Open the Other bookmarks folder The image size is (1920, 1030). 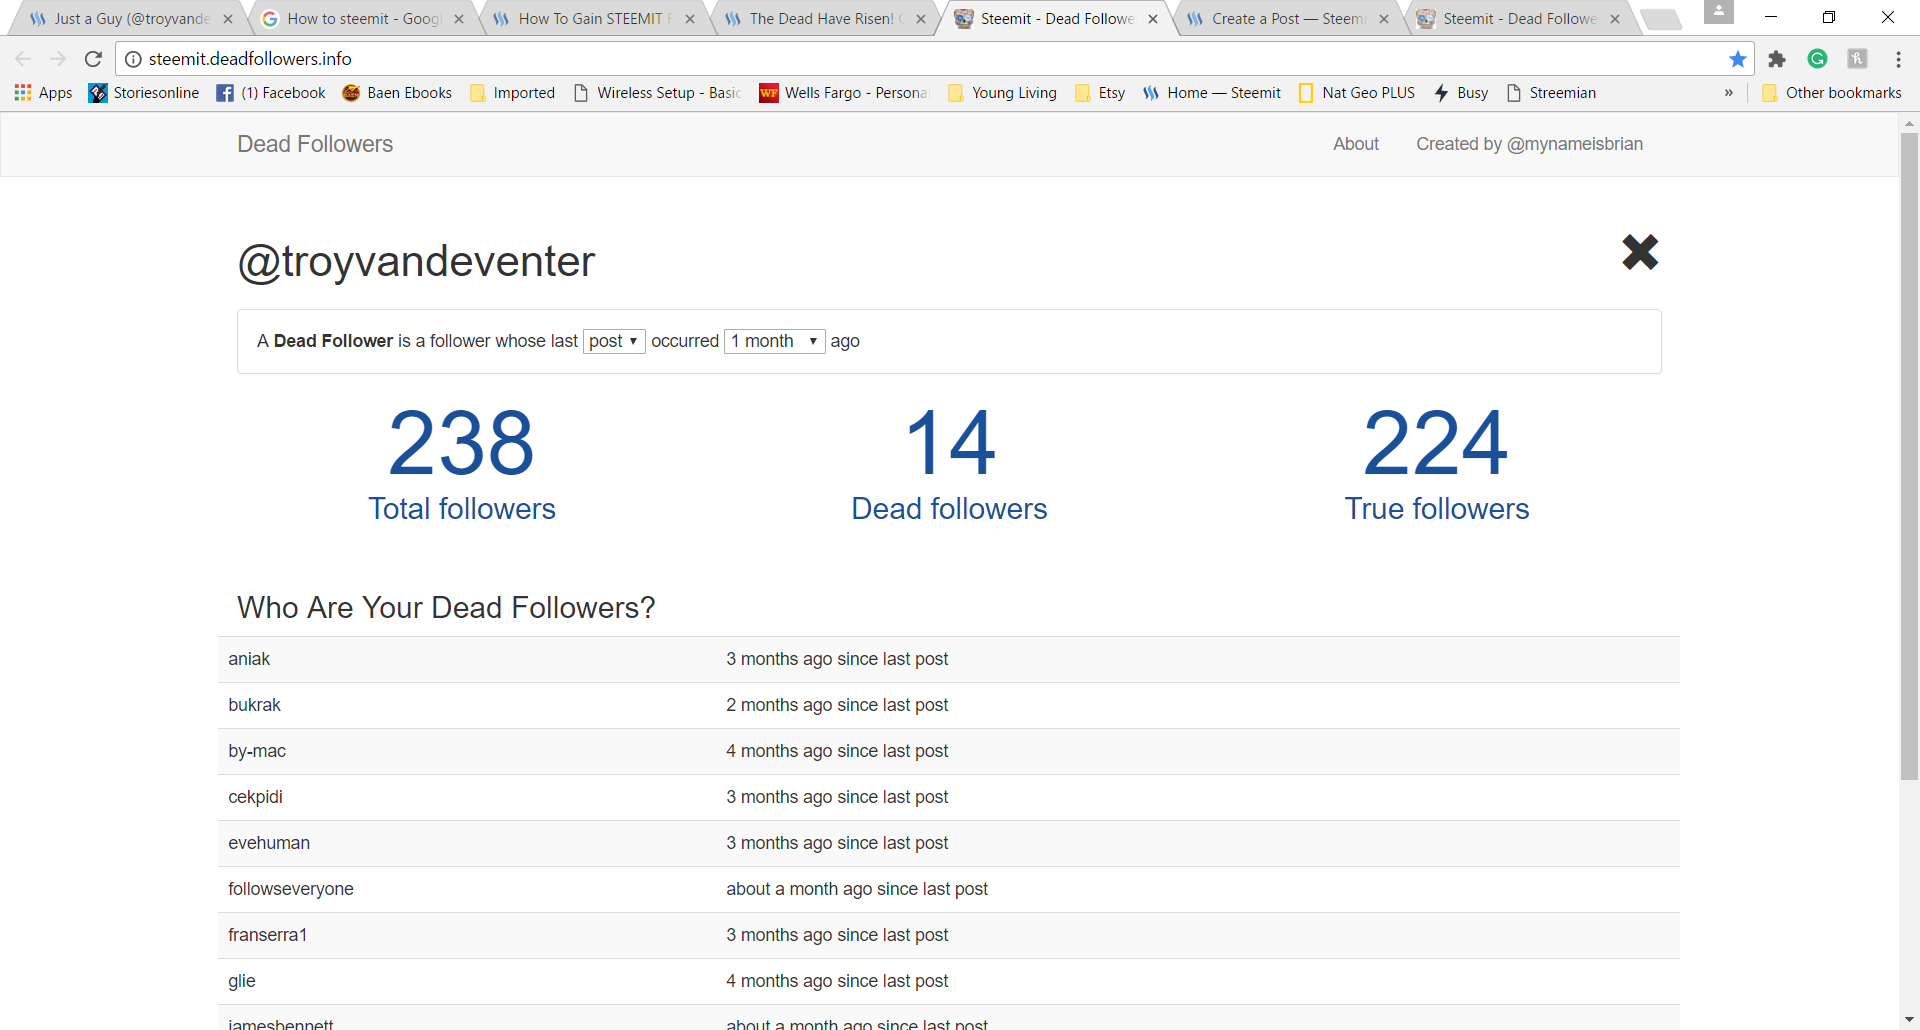click(1832, 93)
